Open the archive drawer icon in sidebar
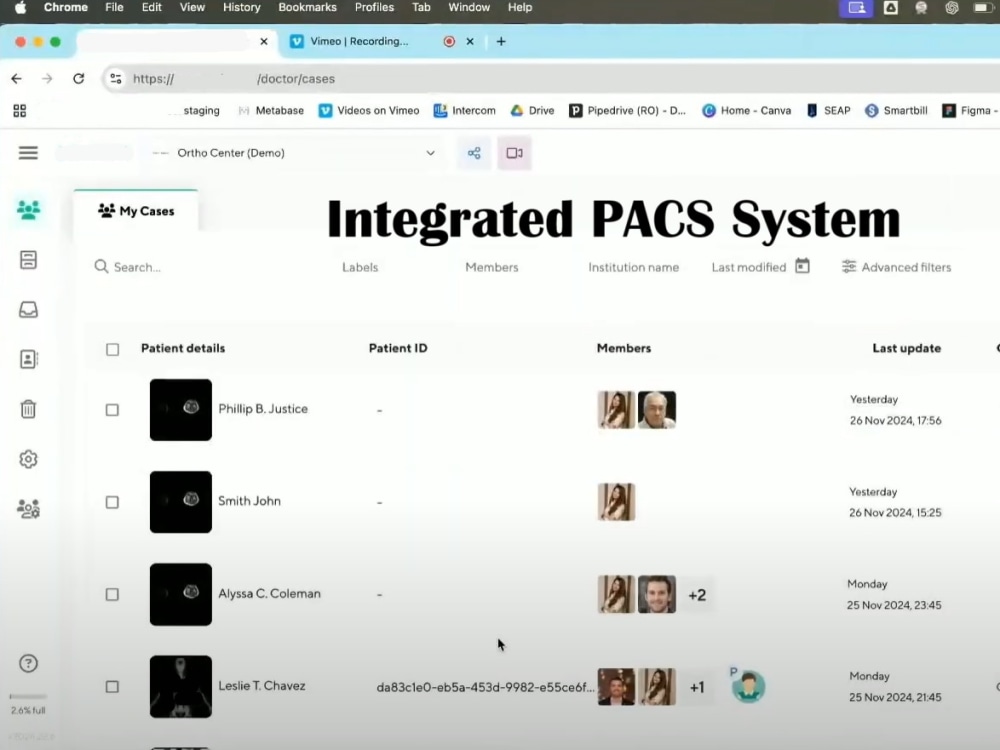1000x750 pixels. point(28,260)
